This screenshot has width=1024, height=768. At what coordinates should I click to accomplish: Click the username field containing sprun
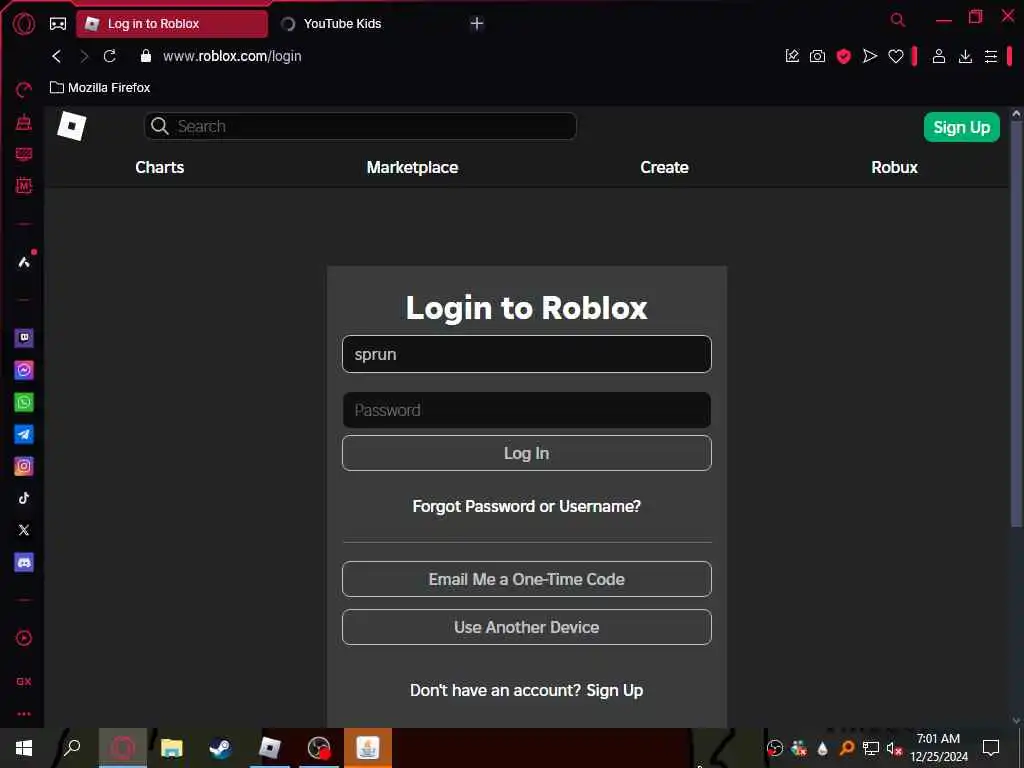tap(526, 354)
